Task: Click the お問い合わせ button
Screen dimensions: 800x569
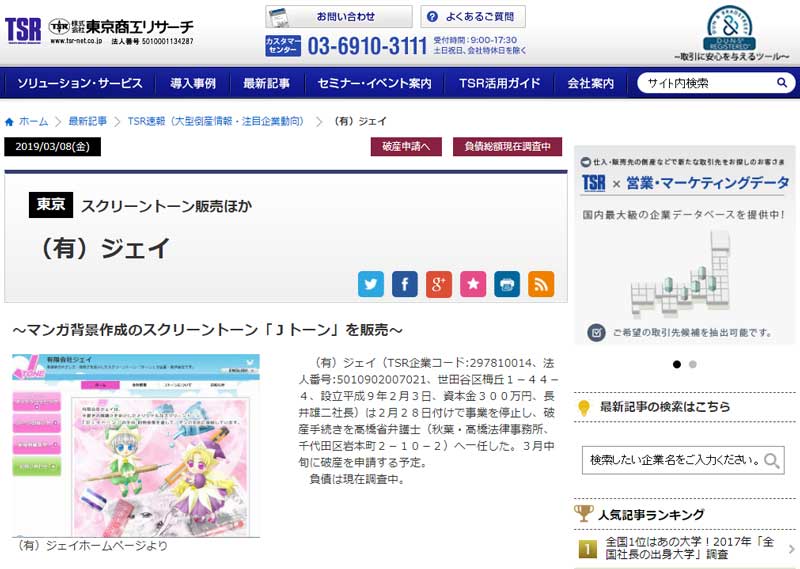Action: (x=338, y=17)
